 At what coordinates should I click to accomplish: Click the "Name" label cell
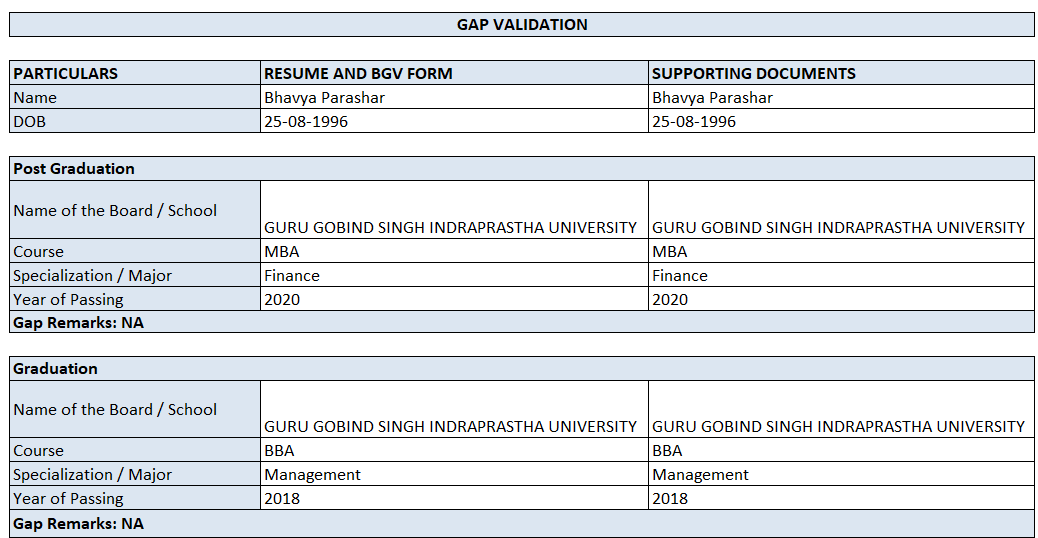pyautogui.click(x=135, y=98)
